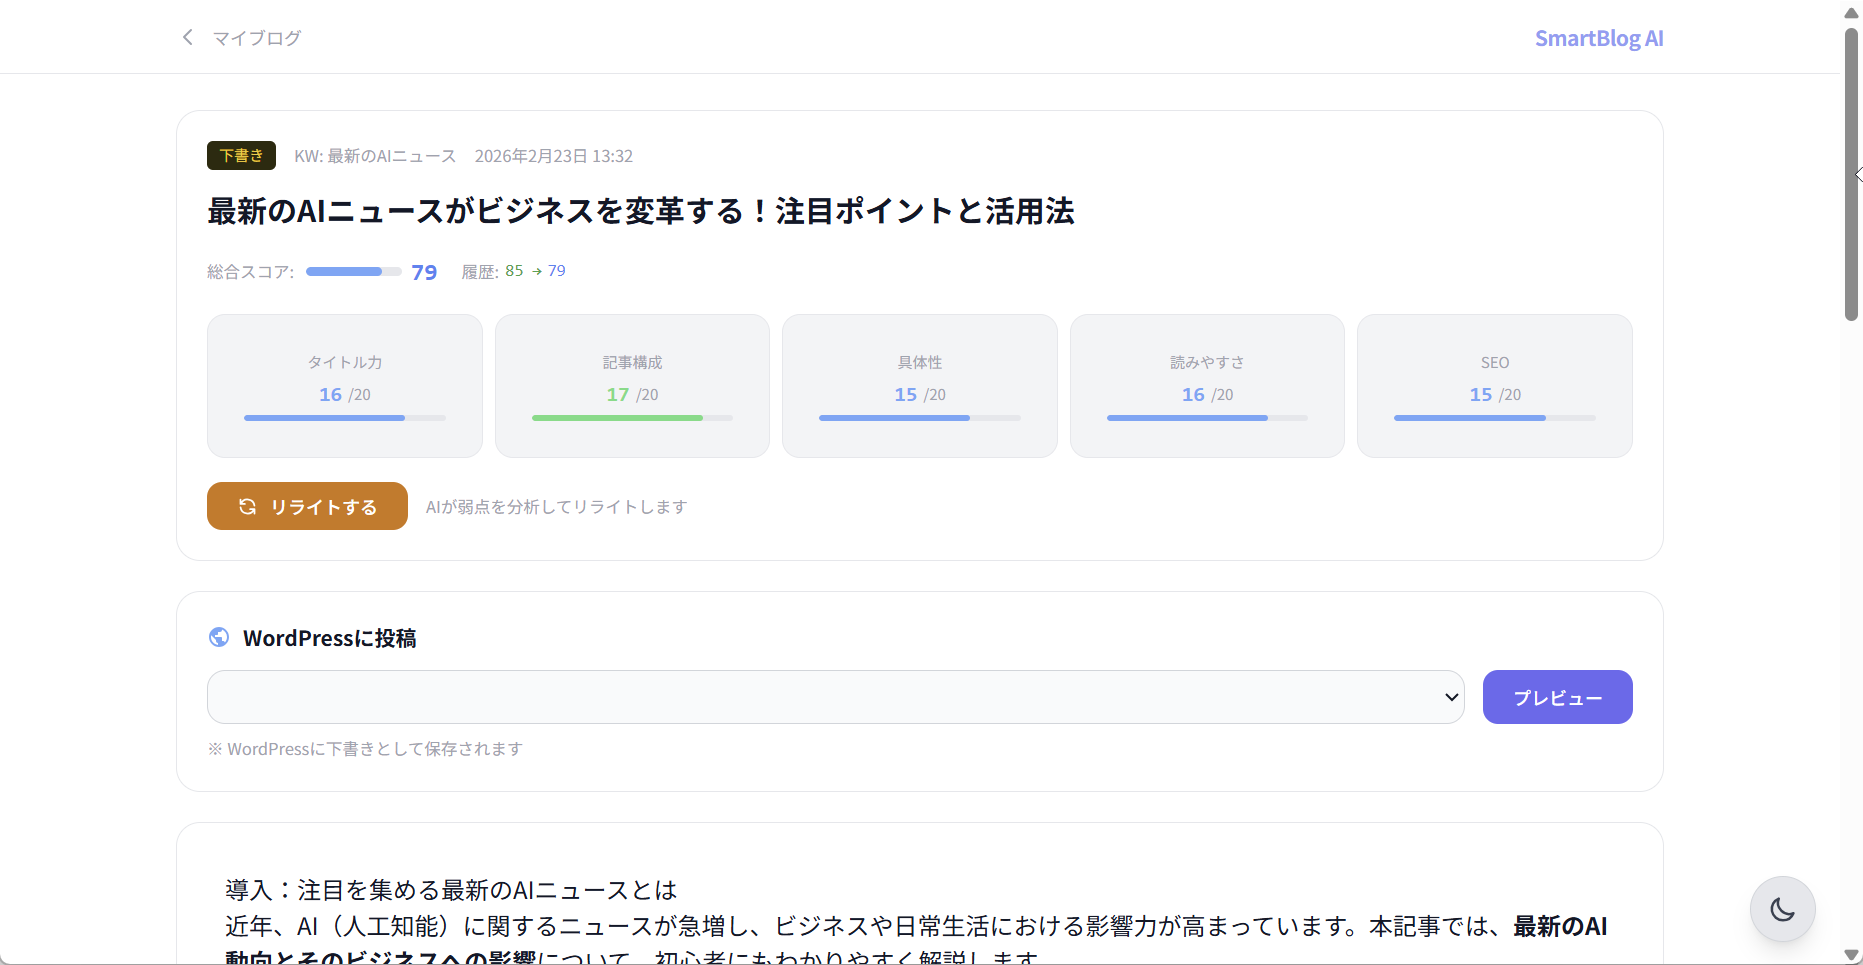
Task: Select the 記事構成 score card
Action: coord(632,386)
